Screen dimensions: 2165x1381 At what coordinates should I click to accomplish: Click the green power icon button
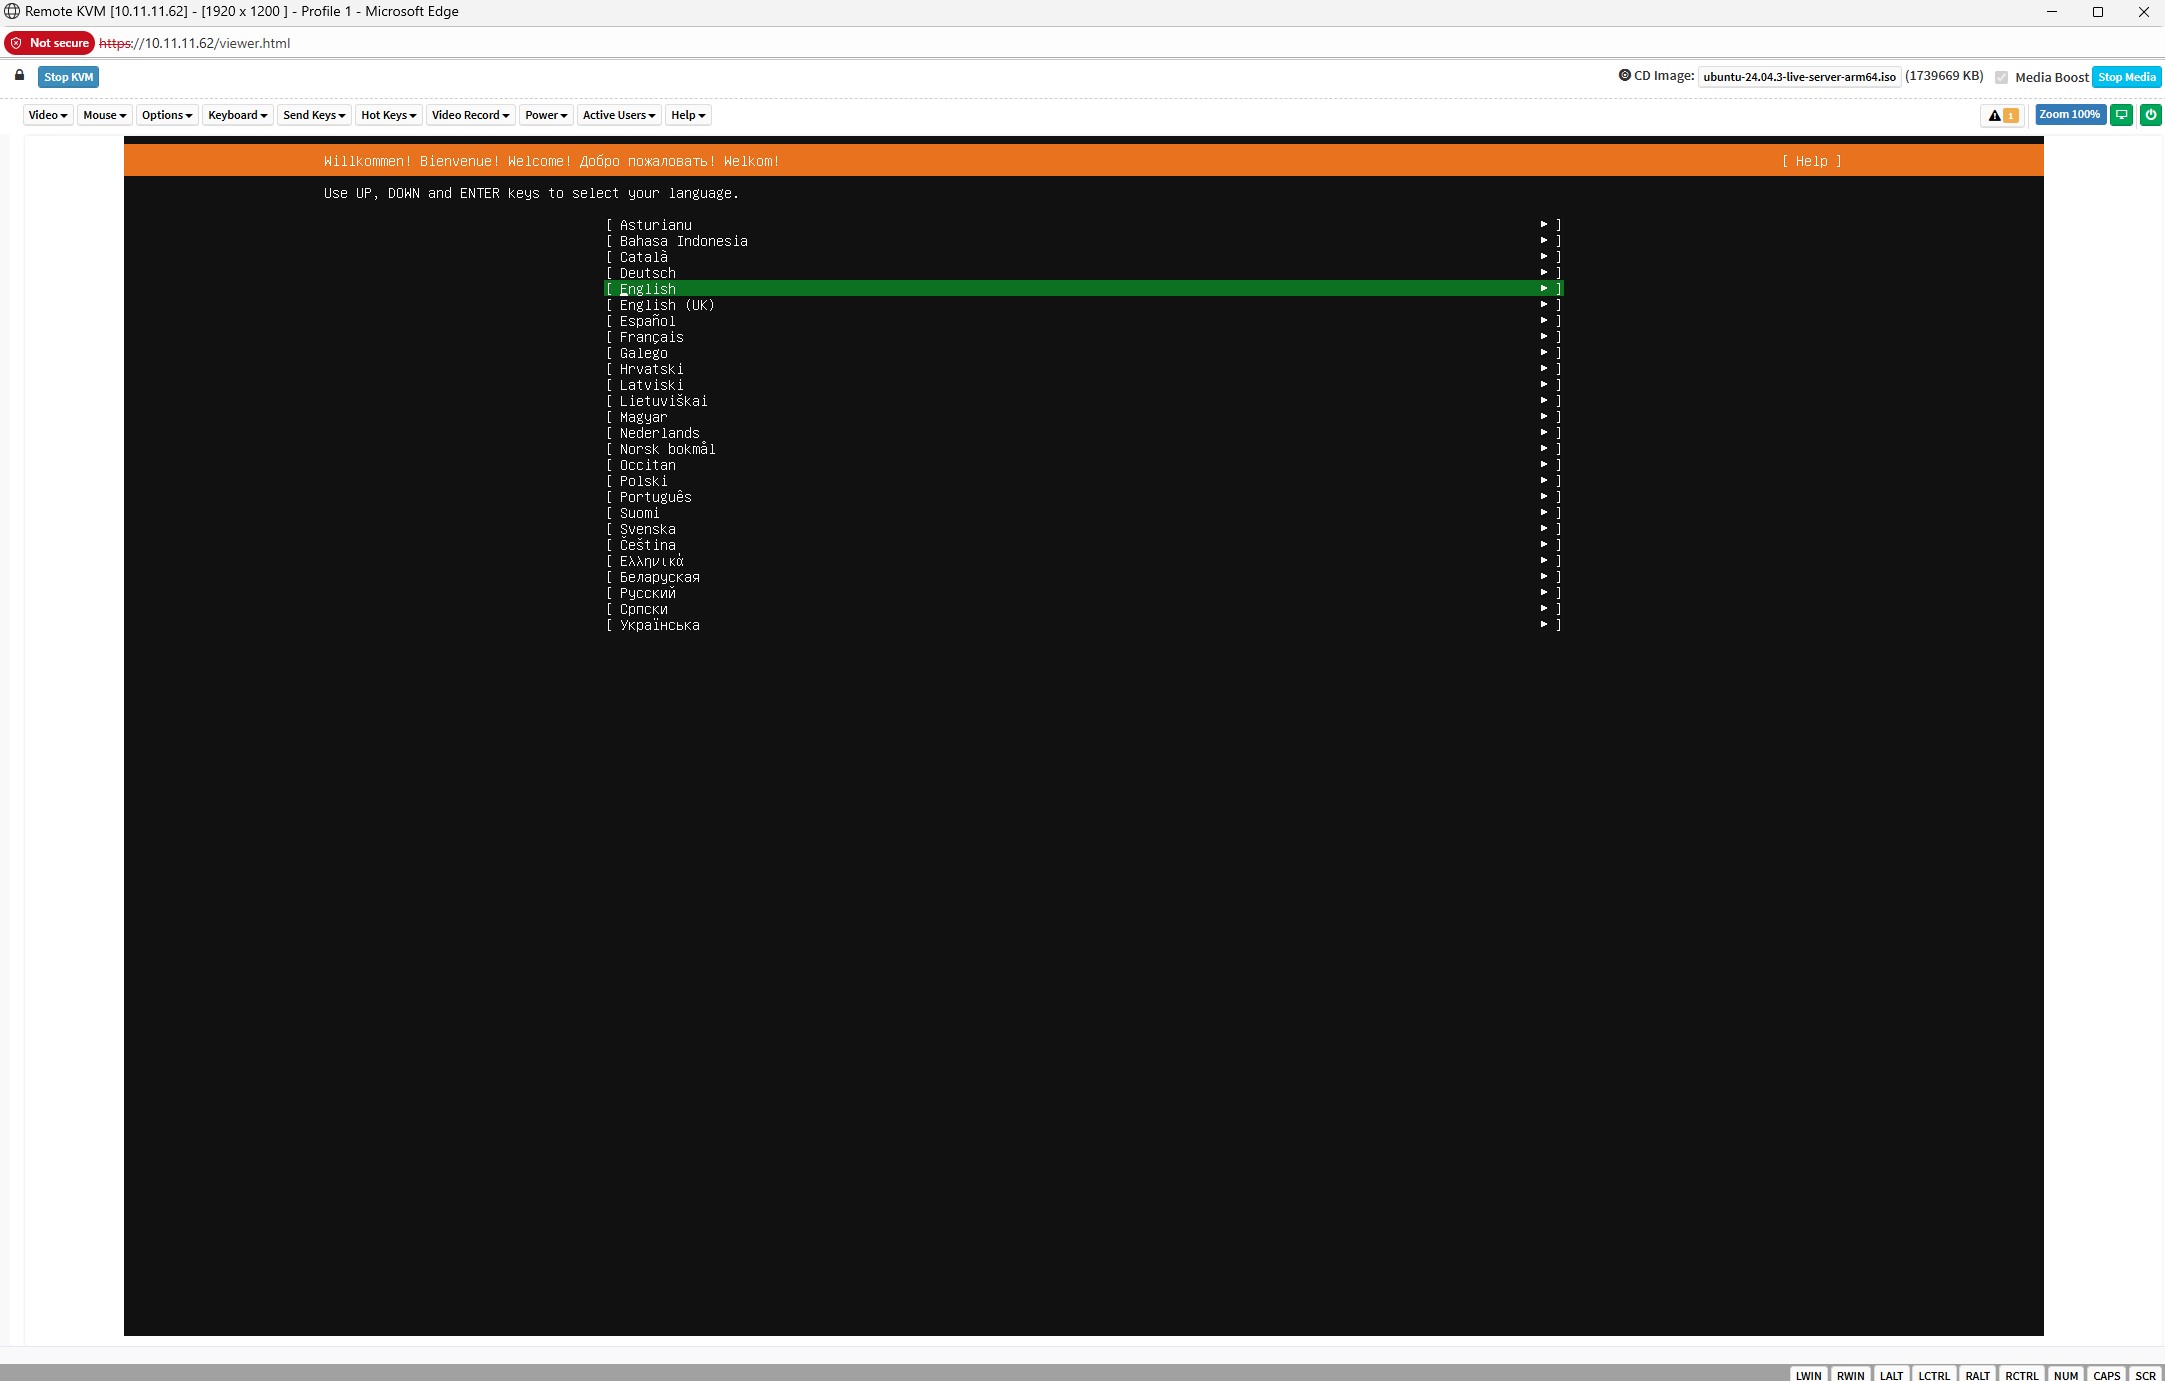coord(2150,115)
